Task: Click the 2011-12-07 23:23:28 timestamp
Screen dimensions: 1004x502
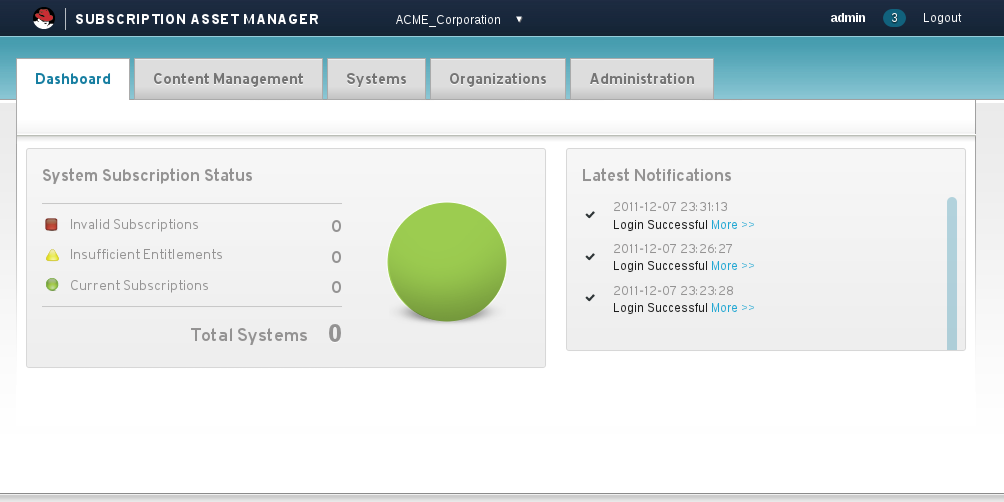Action: click(x=674, y=291)
